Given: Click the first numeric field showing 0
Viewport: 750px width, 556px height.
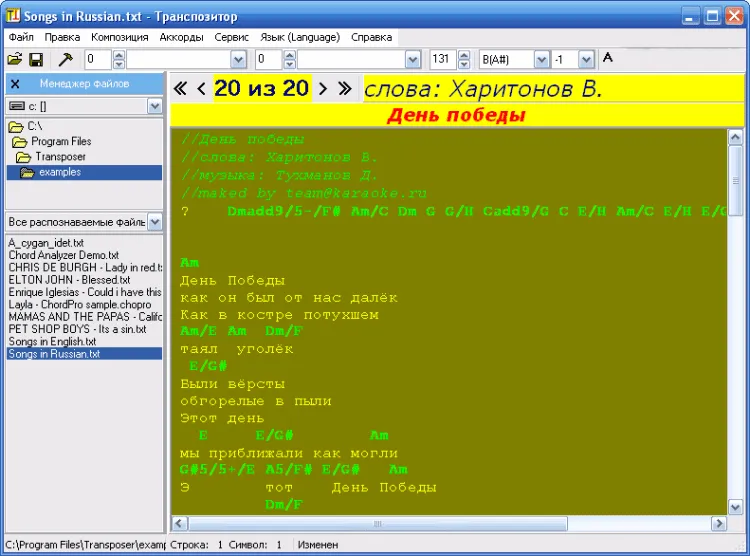Looking at the screenshot, I should point(98,59).
